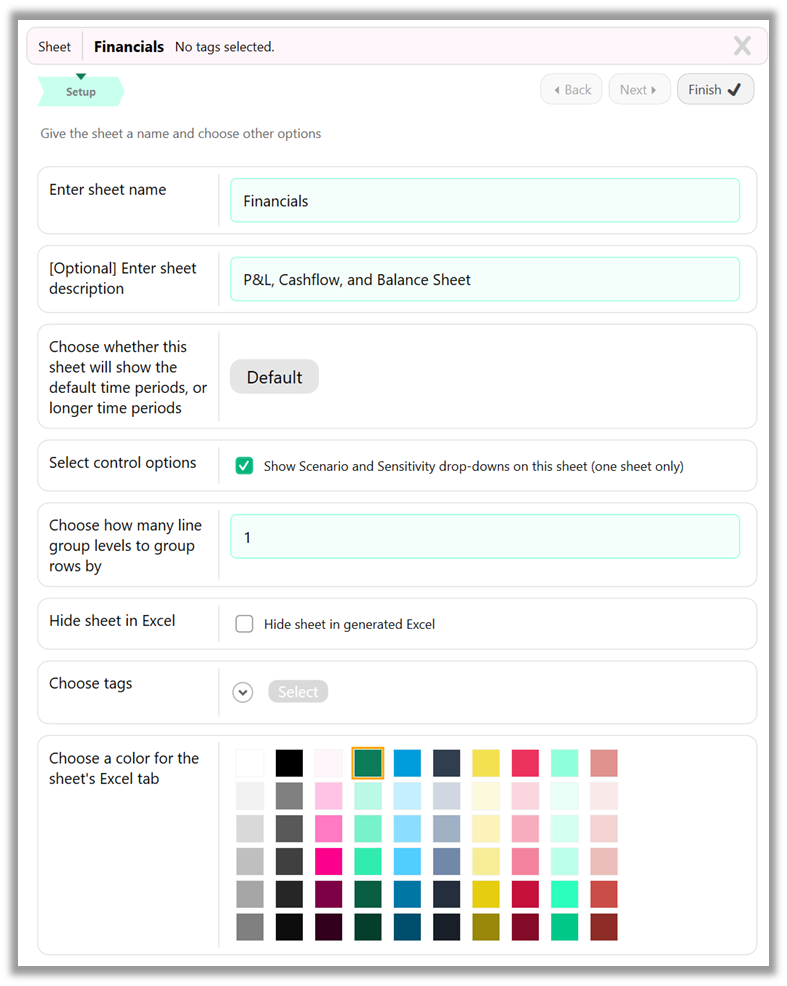
Task: Click the sheet description field
Action: coord(485,279)
